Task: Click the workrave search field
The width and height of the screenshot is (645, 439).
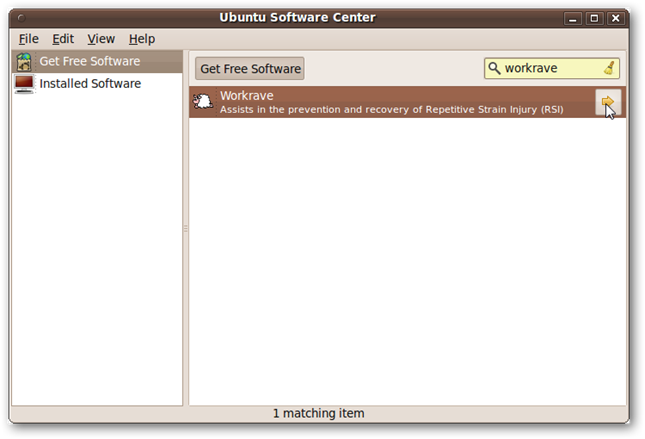Action: 552,68
